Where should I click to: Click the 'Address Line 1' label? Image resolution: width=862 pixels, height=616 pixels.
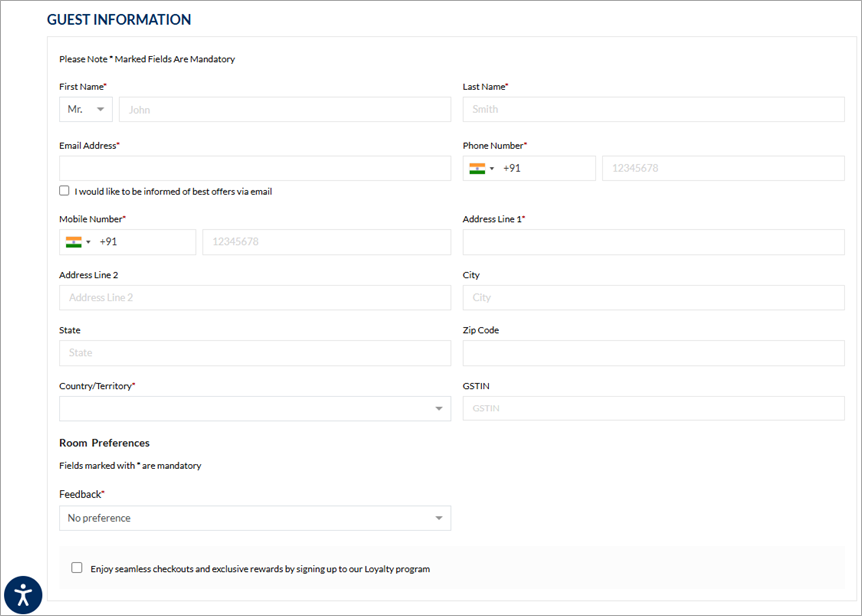[x=494, y=219]
